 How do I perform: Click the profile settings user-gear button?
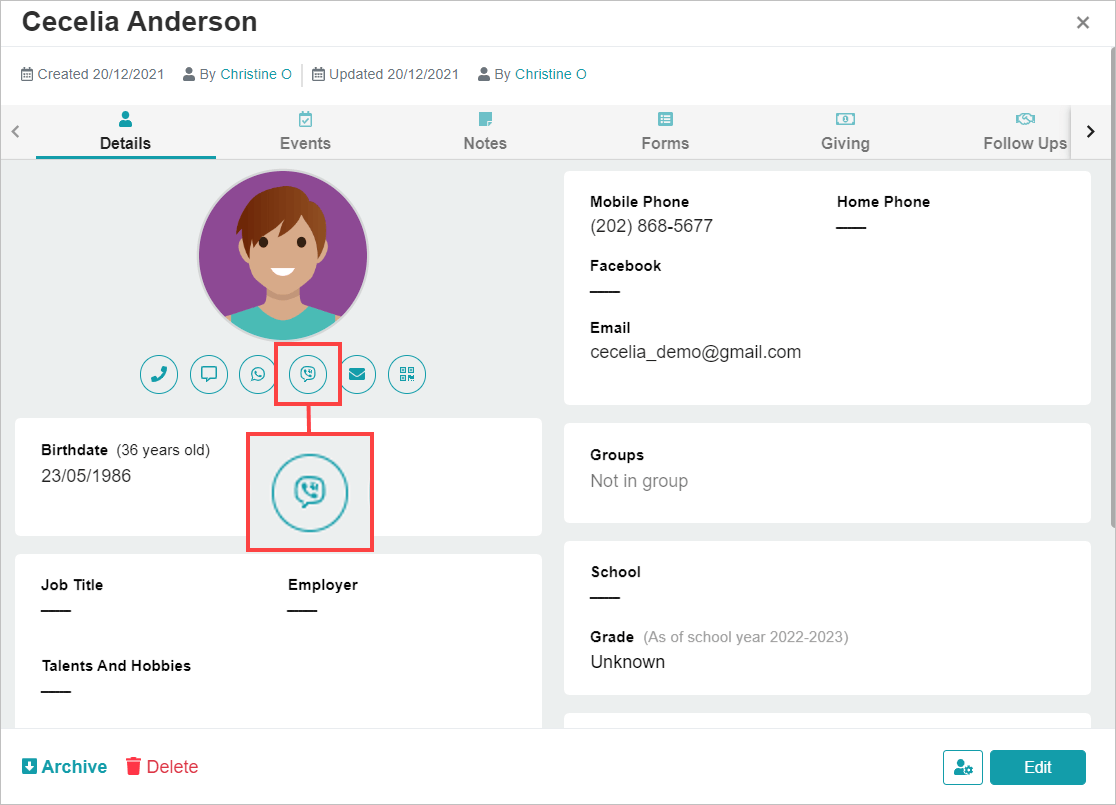click(962, 767)
